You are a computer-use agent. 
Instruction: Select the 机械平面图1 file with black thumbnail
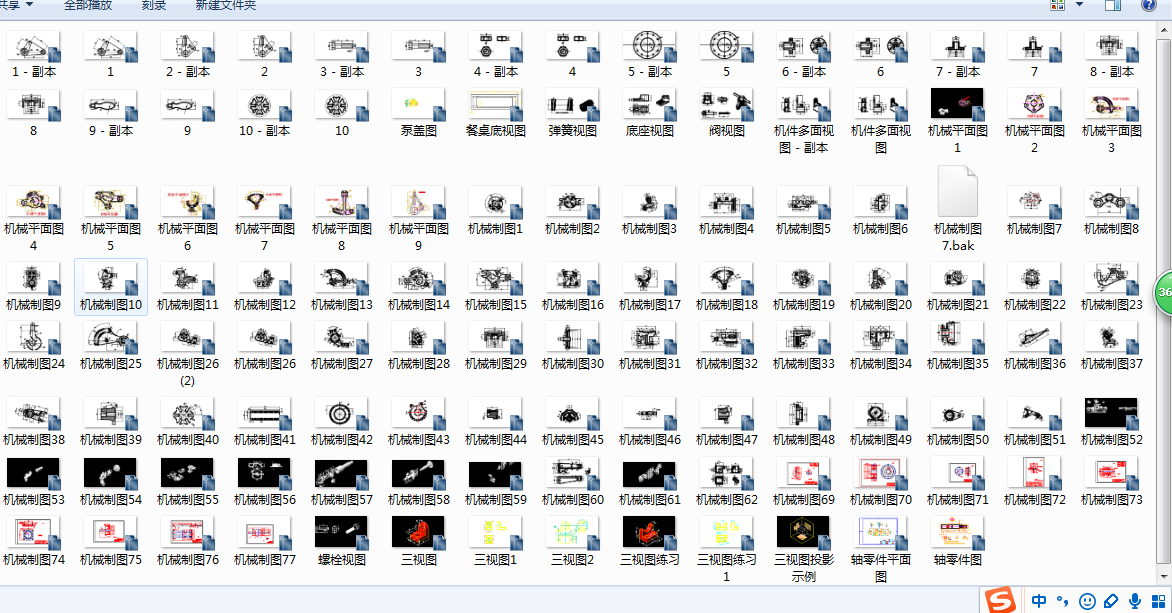957,122
